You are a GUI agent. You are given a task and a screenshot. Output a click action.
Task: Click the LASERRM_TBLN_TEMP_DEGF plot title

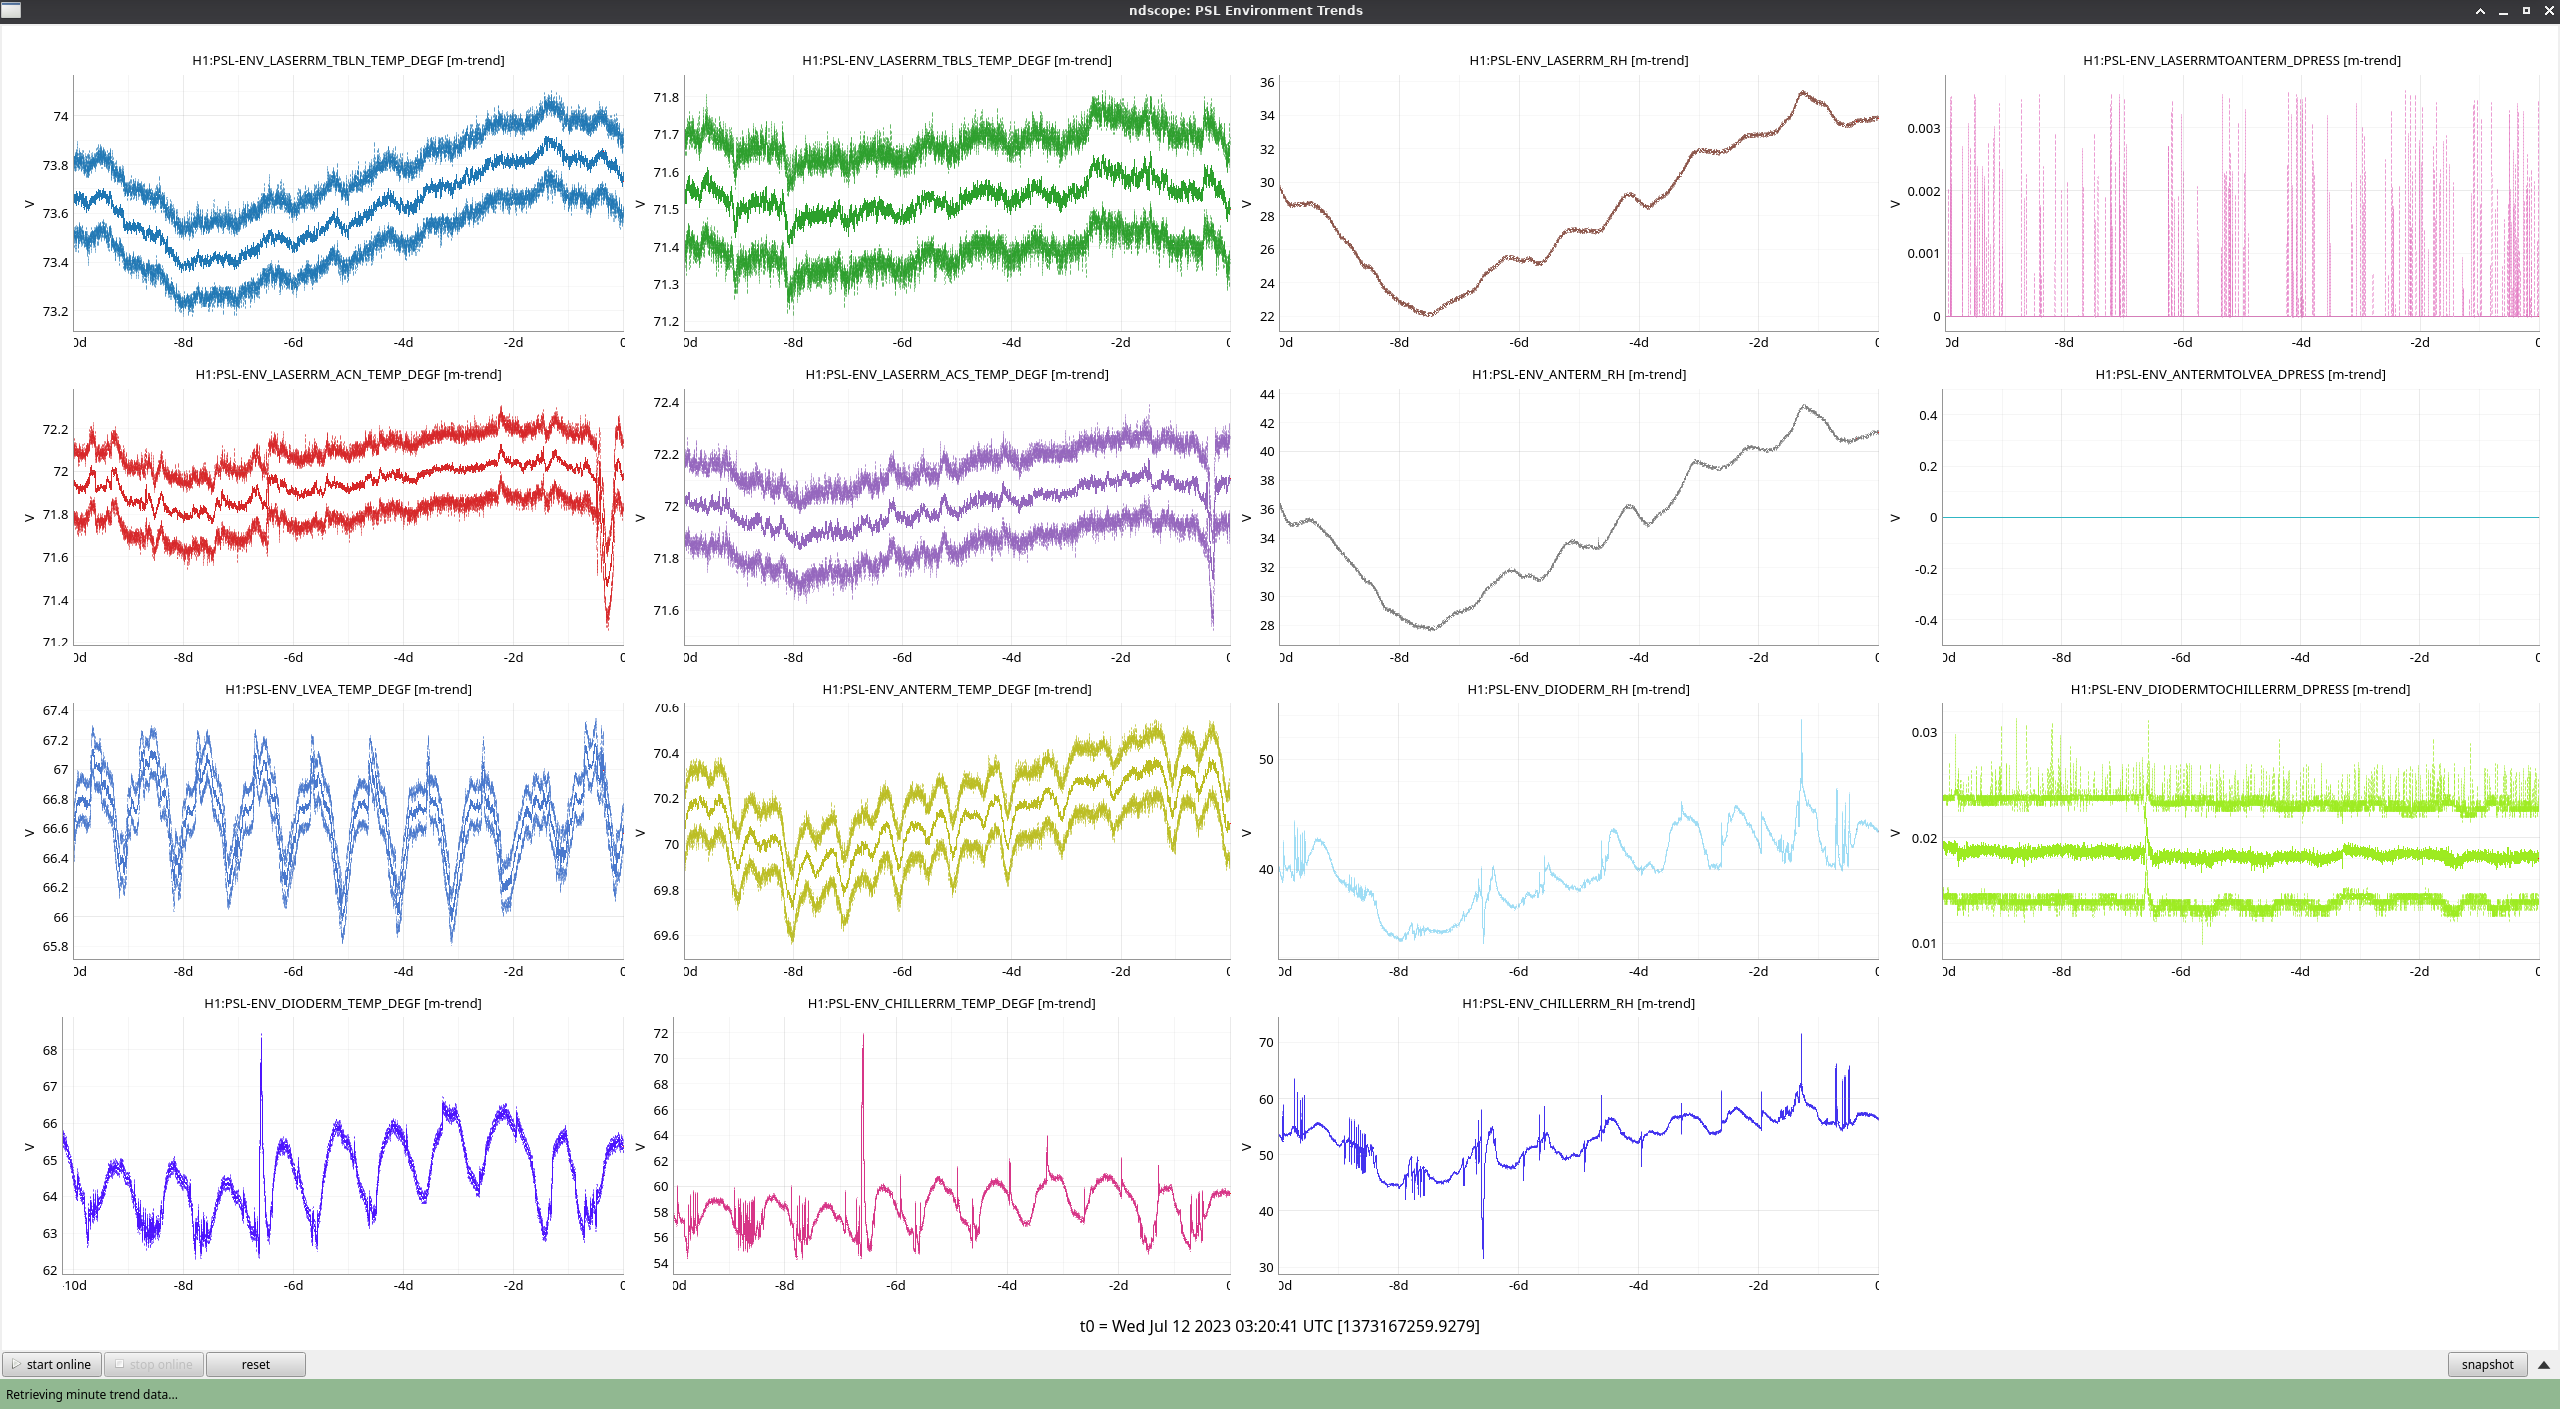tap(348, 60)
